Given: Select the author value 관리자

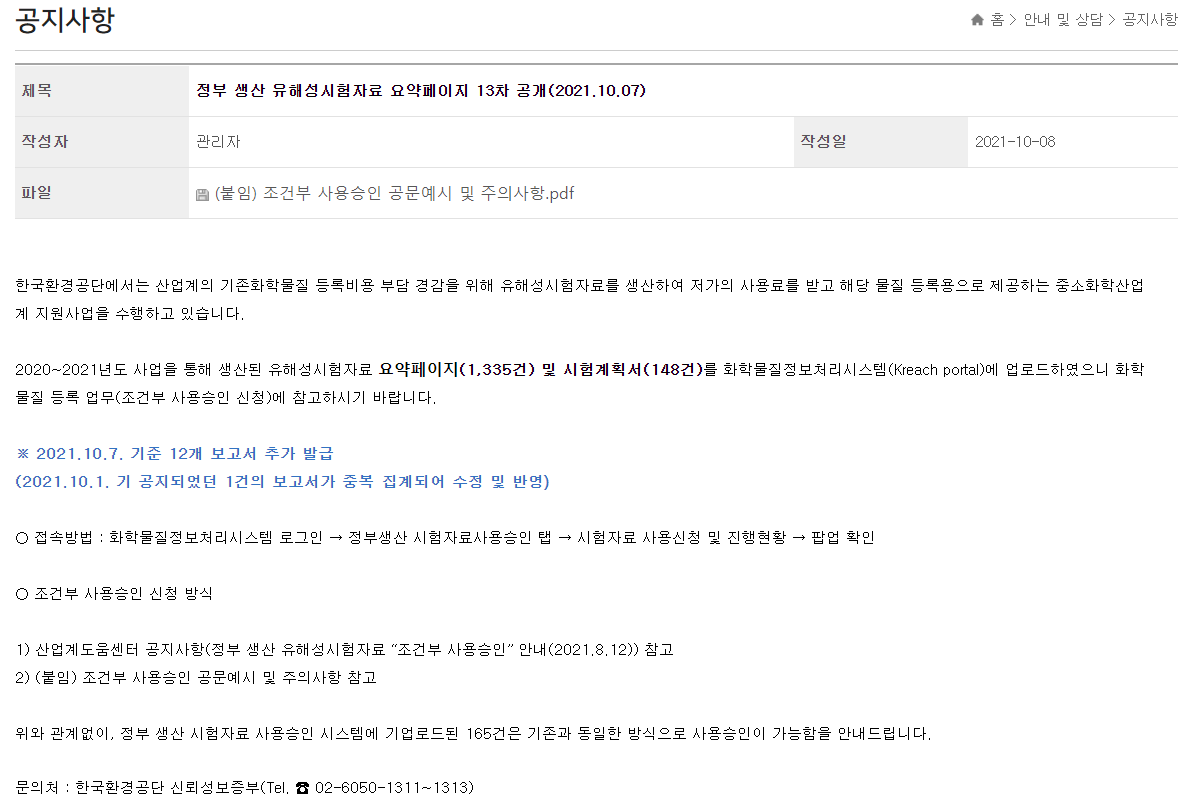Looking at the screenshot, I should tap(218, 142).
